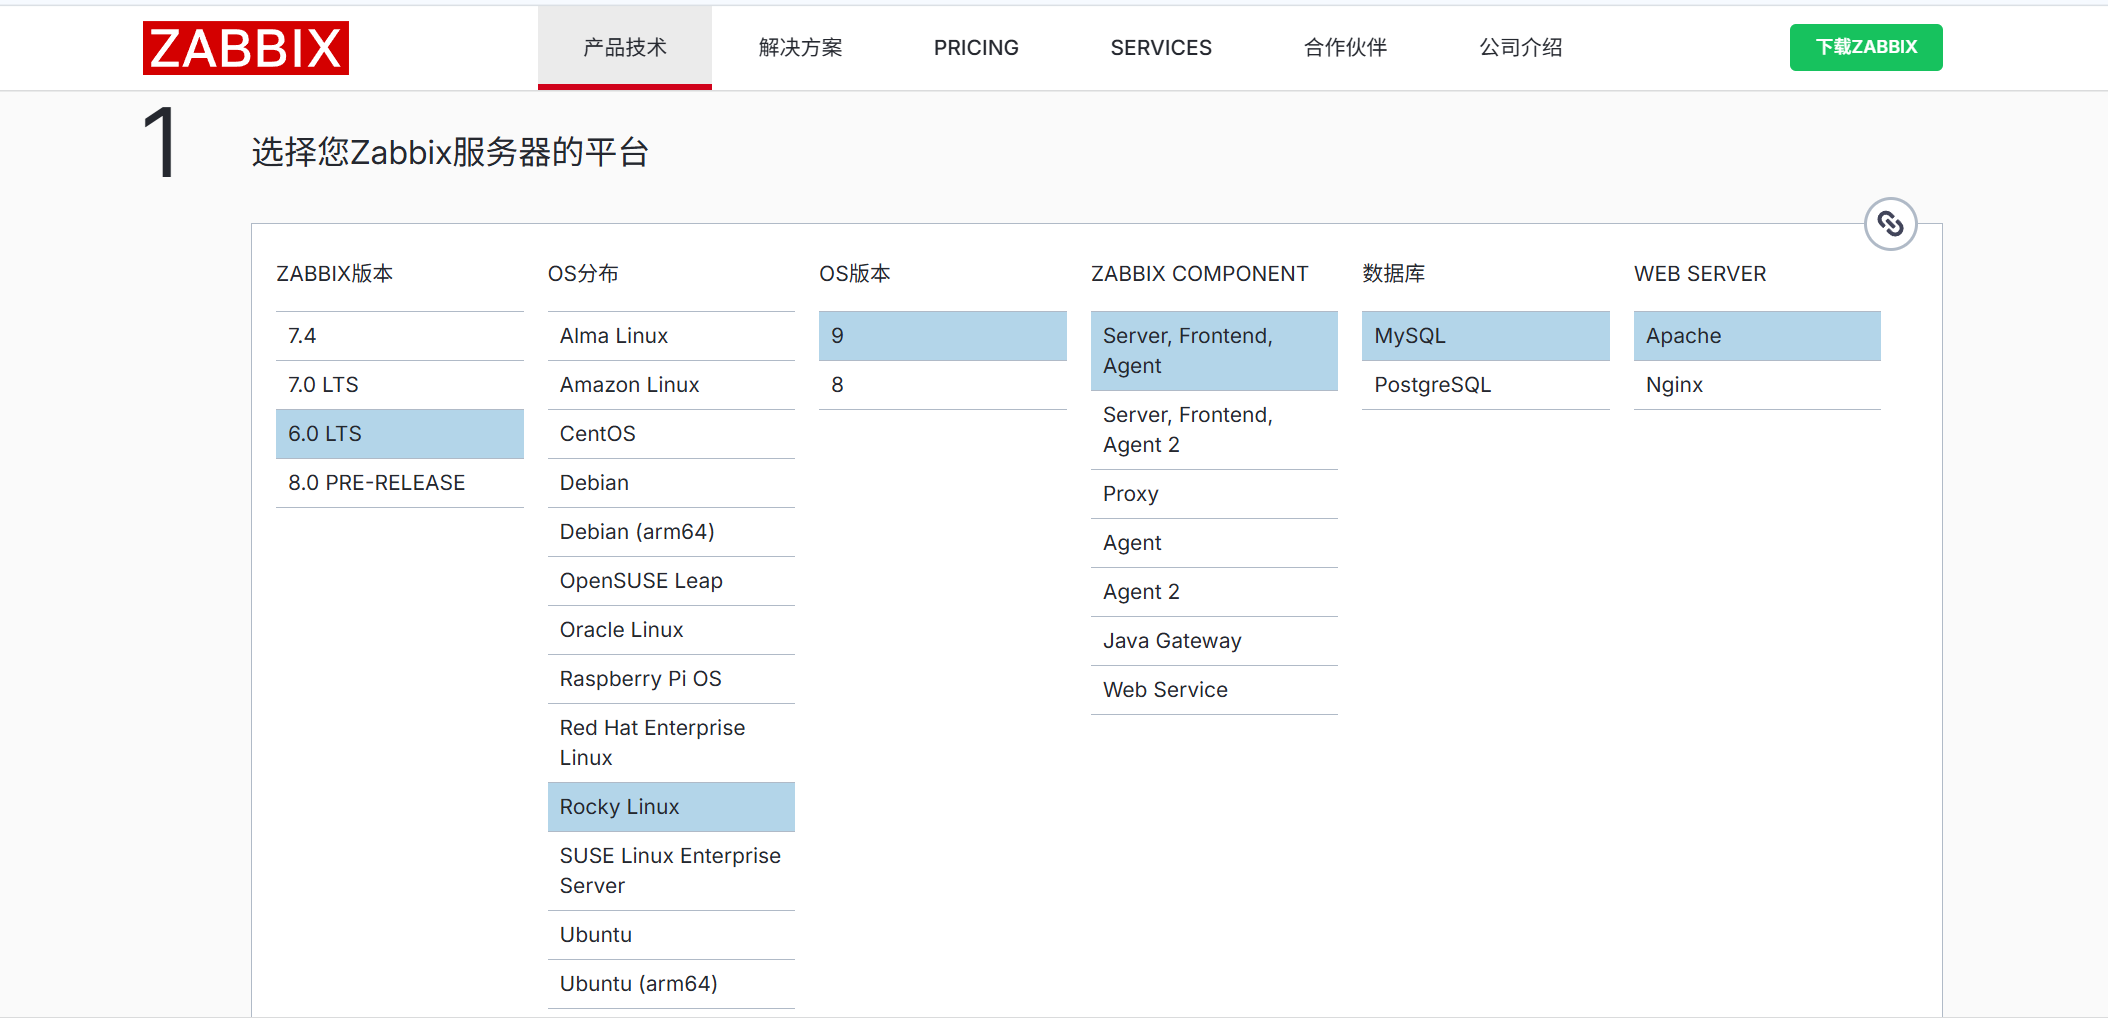
Task: Pick Rocky Linux distribution
Action: point(671,807)
